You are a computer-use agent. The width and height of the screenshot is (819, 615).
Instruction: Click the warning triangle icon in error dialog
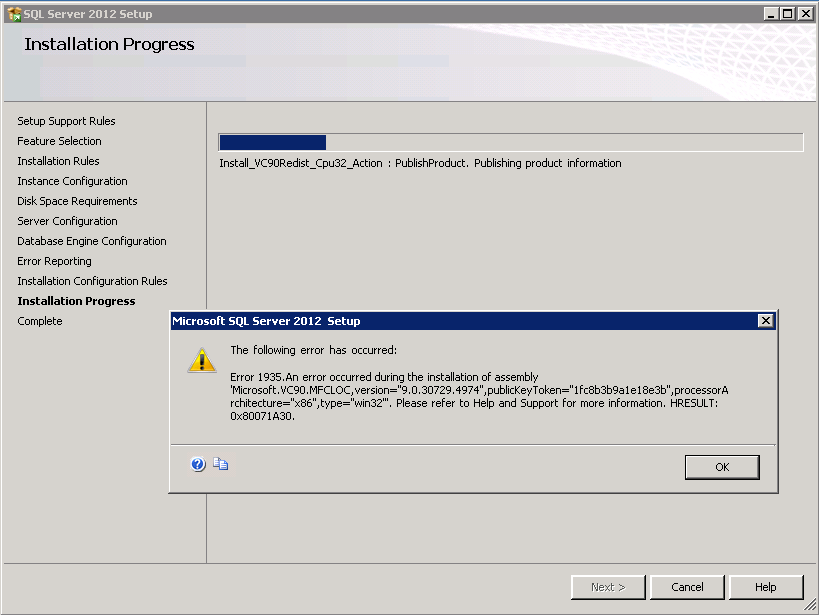click(x=202, y=360)
